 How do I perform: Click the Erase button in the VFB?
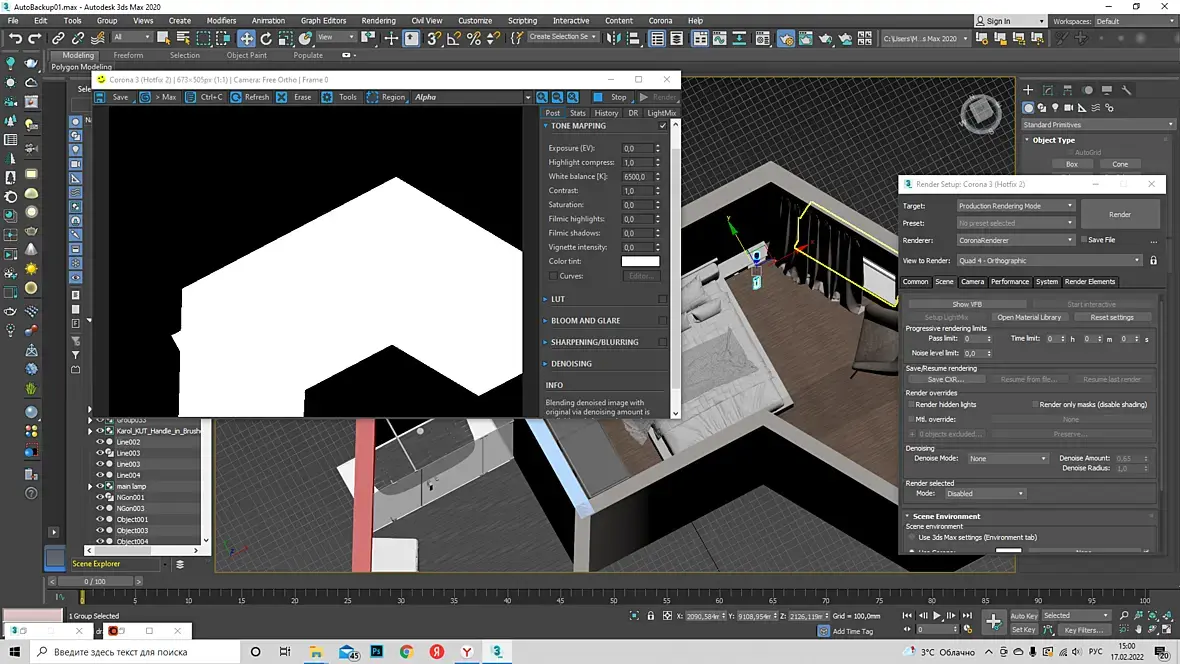tap(294, 97)
